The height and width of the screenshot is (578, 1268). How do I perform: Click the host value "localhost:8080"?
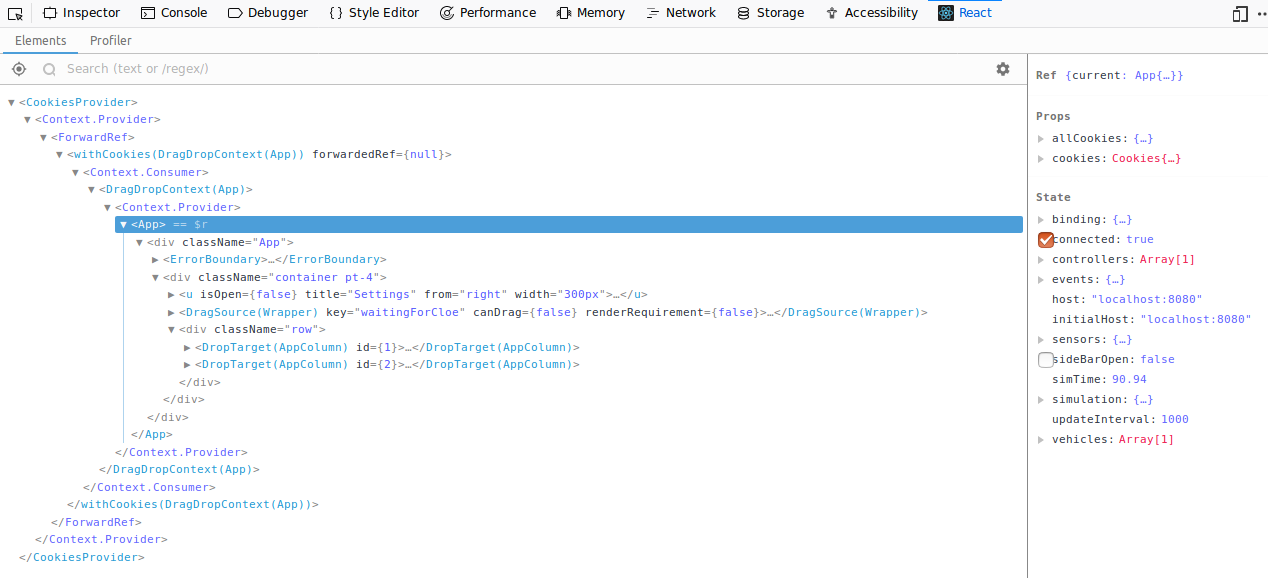coord(1146,300)
